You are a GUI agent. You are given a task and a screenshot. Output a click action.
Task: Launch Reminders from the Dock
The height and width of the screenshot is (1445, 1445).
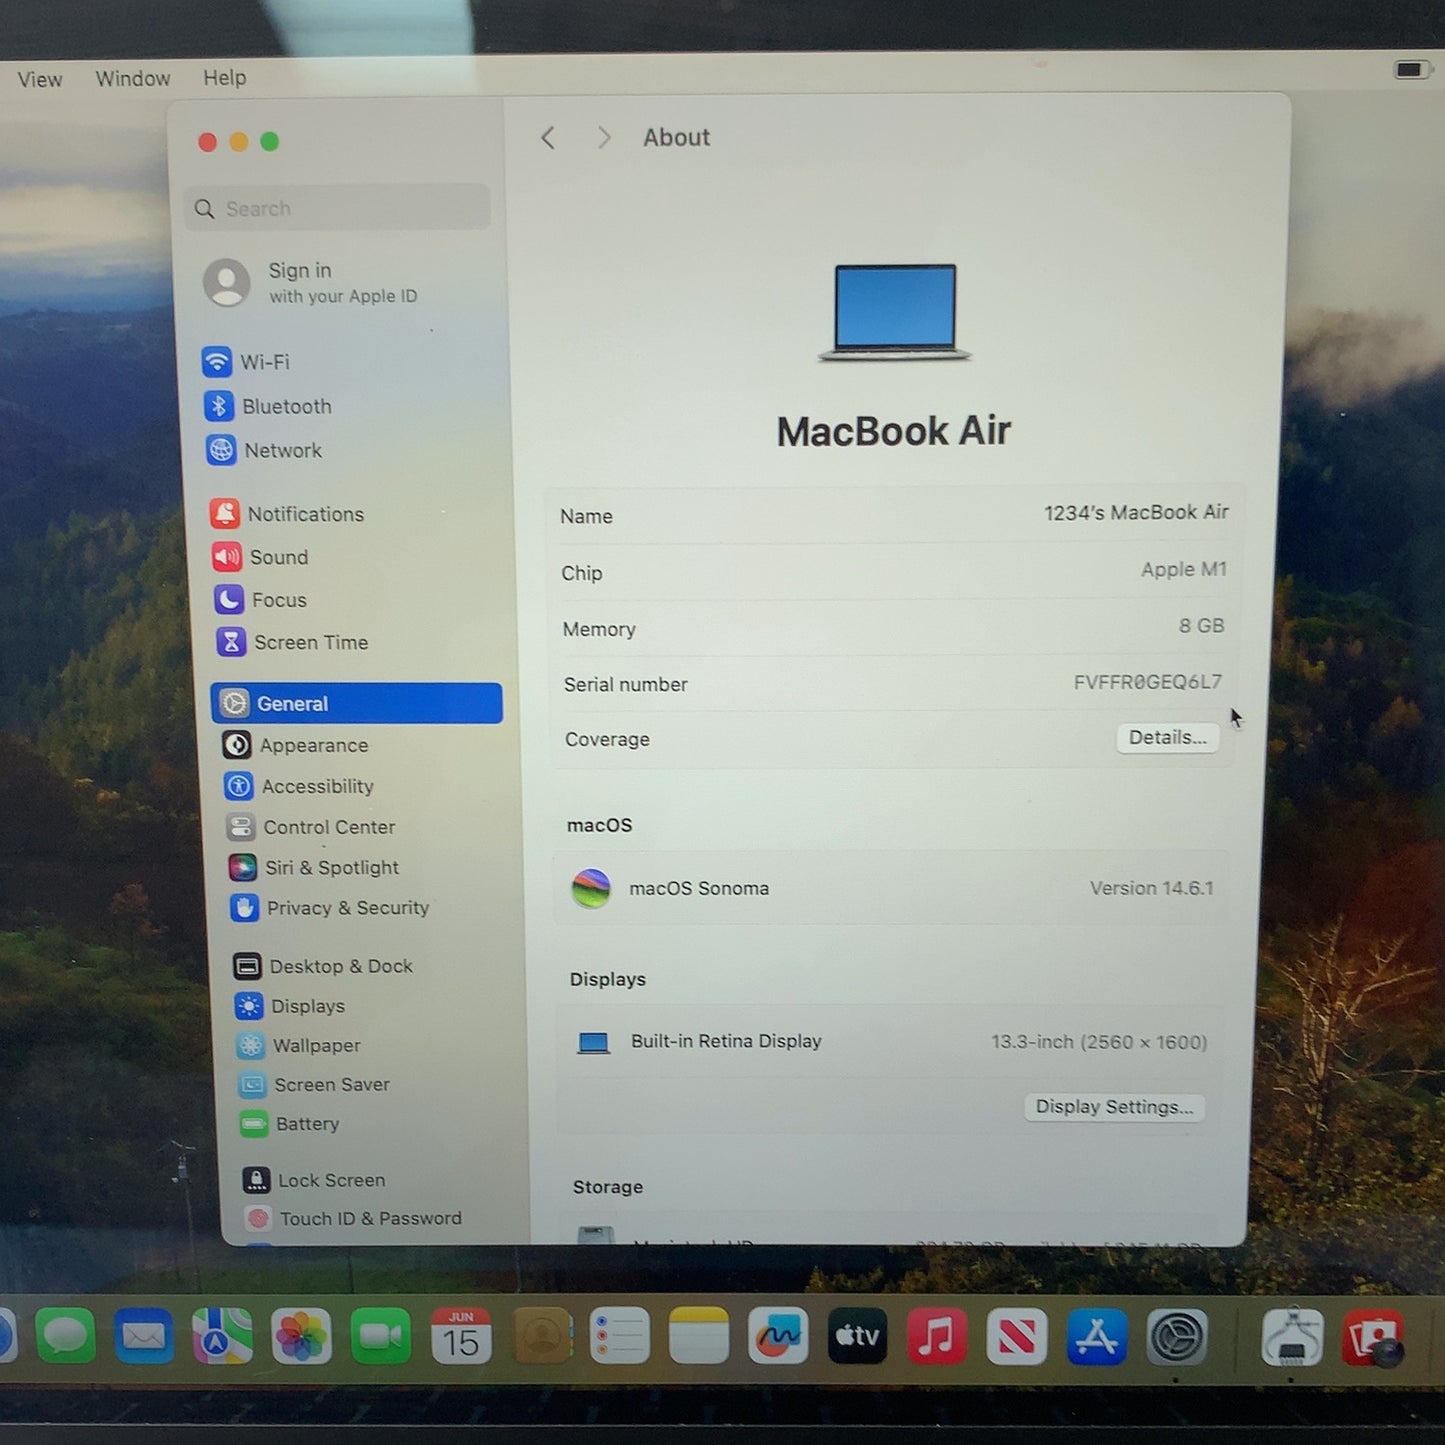[x=620, y=1335]
